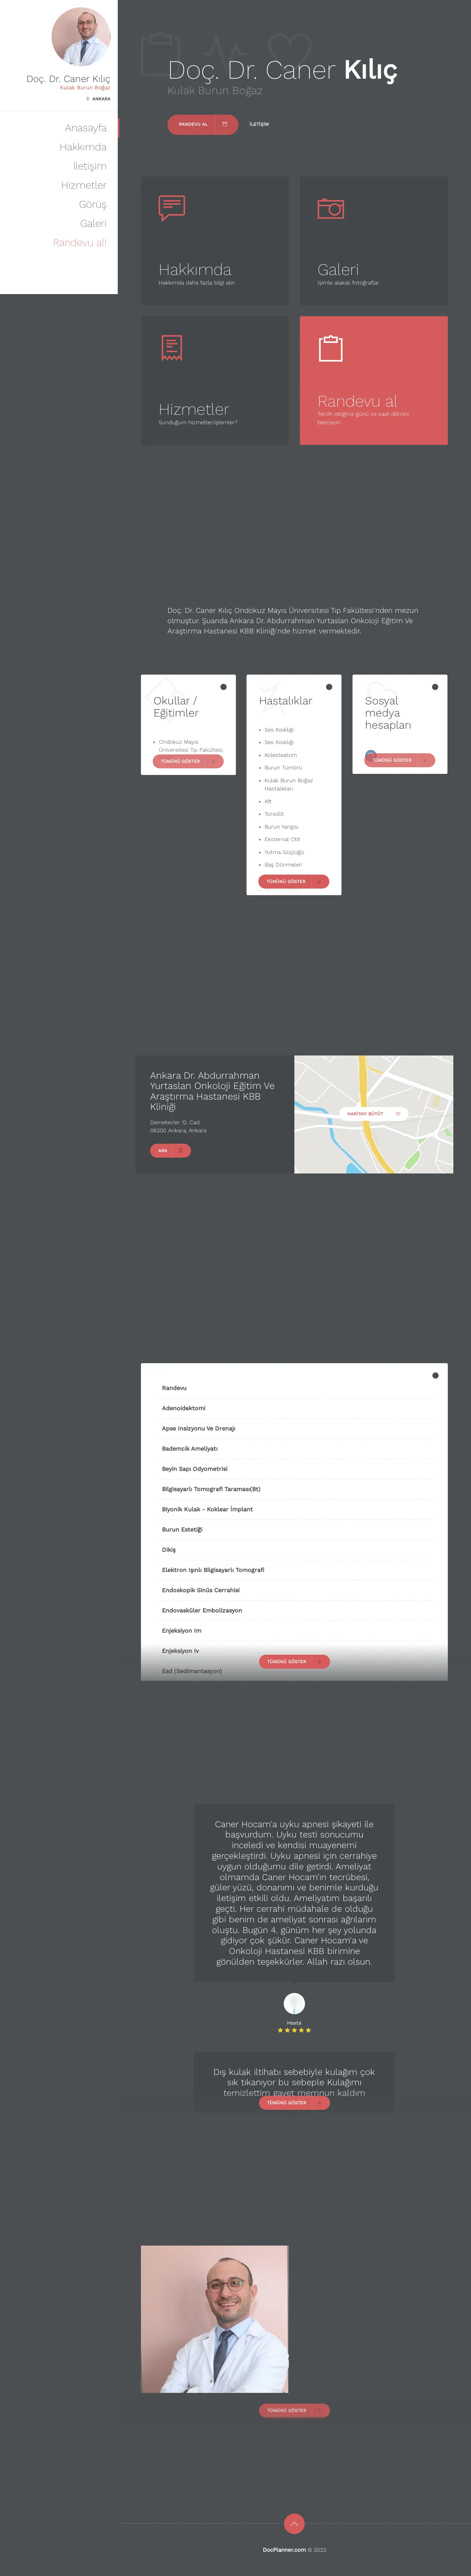Open Hizmetler in the sidebar menu
This screenshot has width=471, height=2576.
coord(83,185)
